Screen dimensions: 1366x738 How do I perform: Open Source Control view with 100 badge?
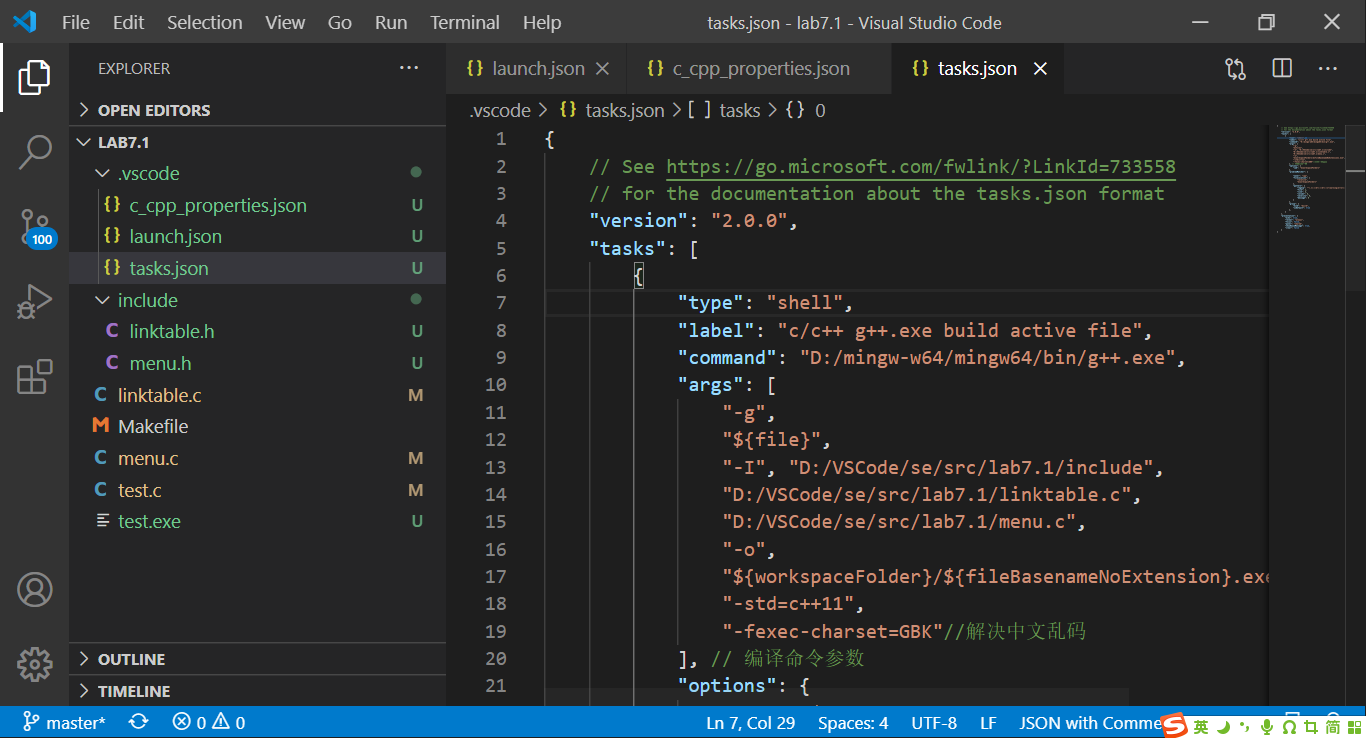tap(35, 227)
